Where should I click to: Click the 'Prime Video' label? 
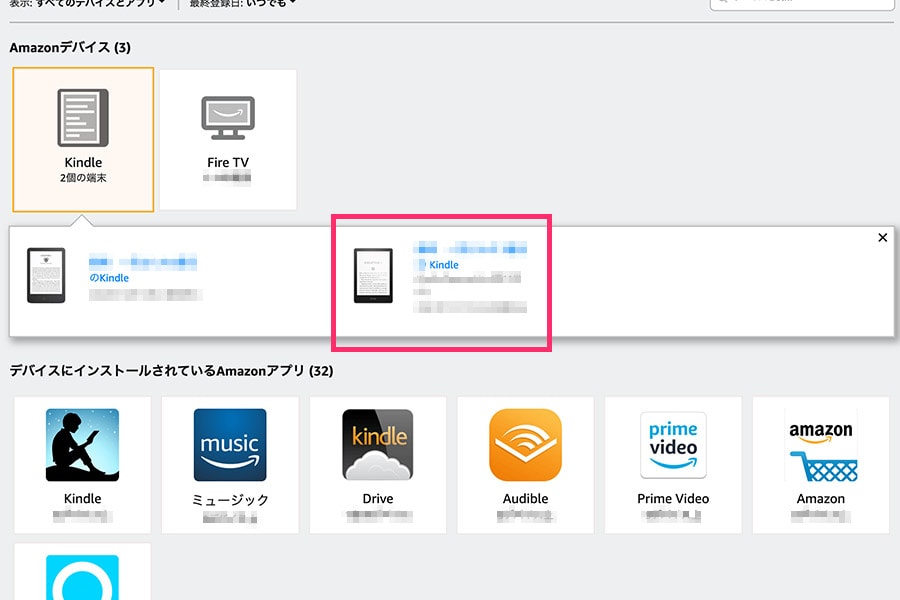[673, 499]
